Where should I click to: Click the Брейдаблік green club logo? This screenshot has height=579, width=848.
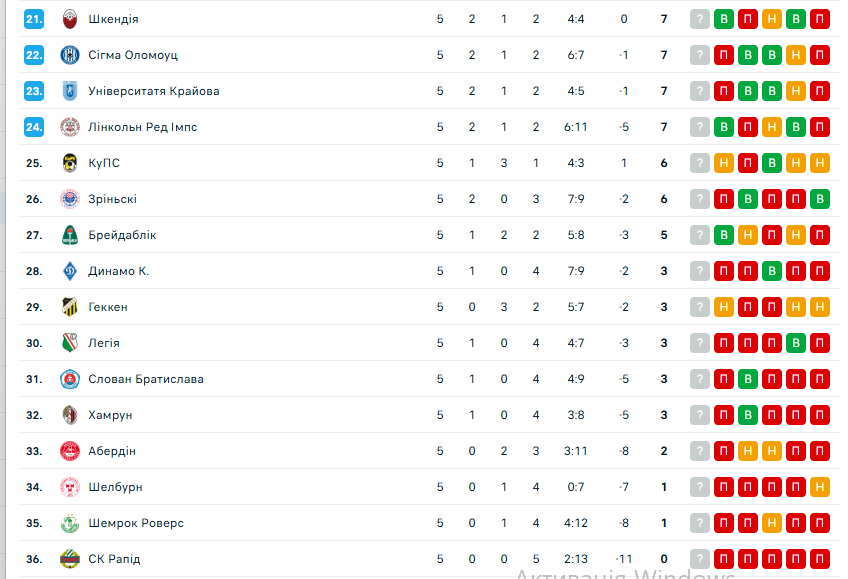pos(69,235)
